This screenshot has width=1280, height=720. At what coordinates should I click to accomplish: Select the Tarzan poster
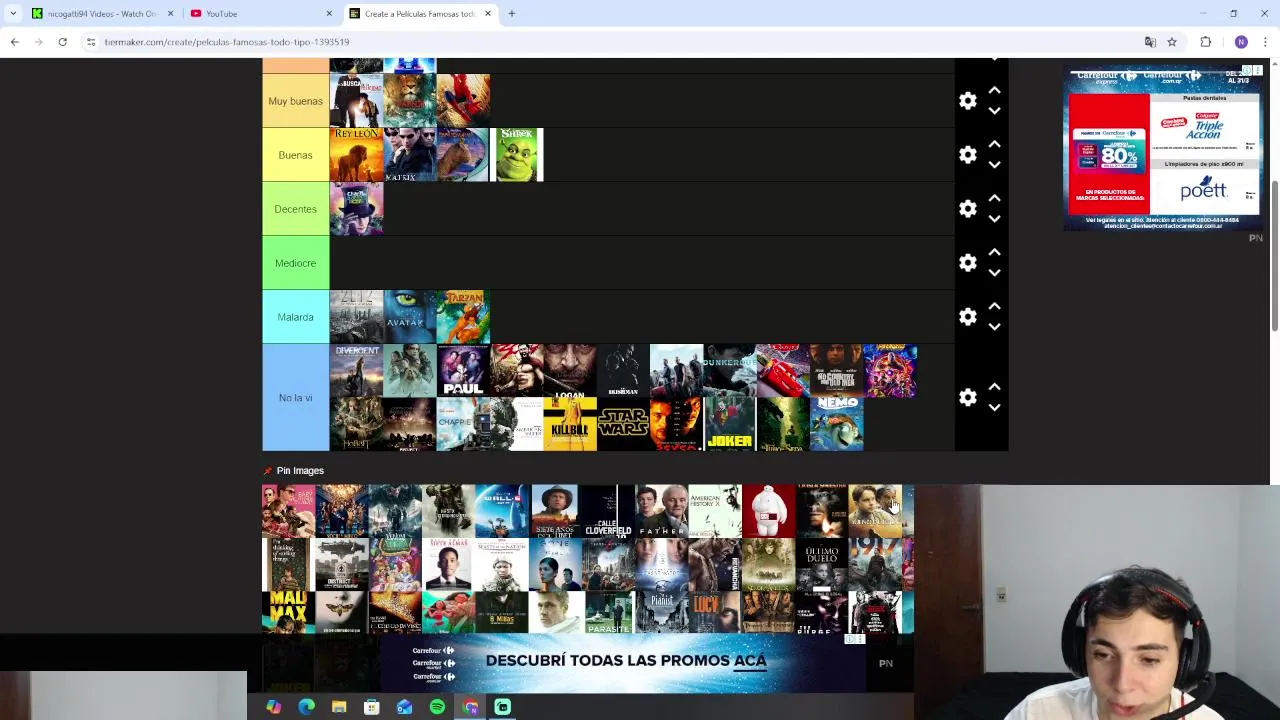coord(463,317)
